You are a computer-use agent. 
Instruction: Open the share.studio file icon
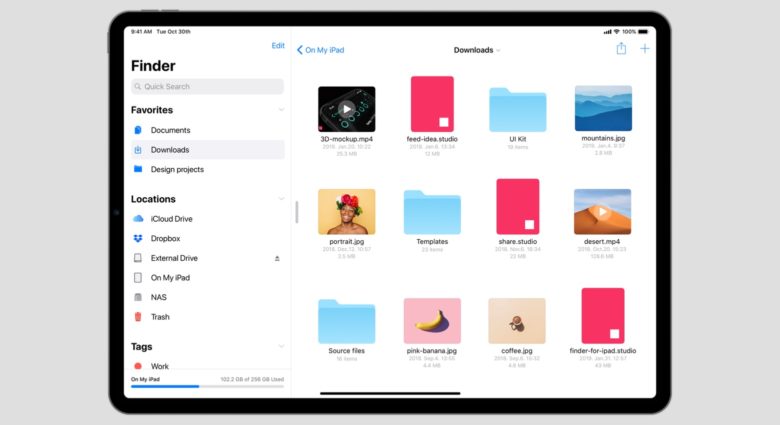point(517,207)
